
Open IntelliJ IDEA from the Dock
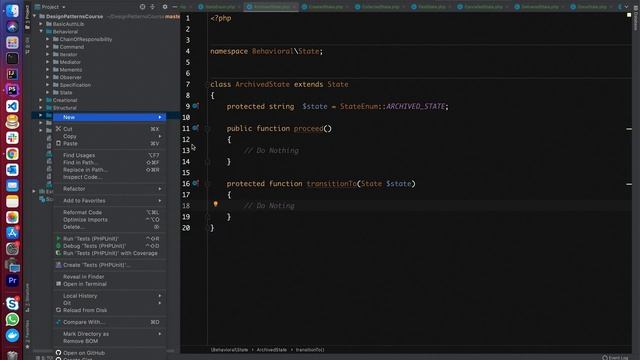tap(12, 74)
